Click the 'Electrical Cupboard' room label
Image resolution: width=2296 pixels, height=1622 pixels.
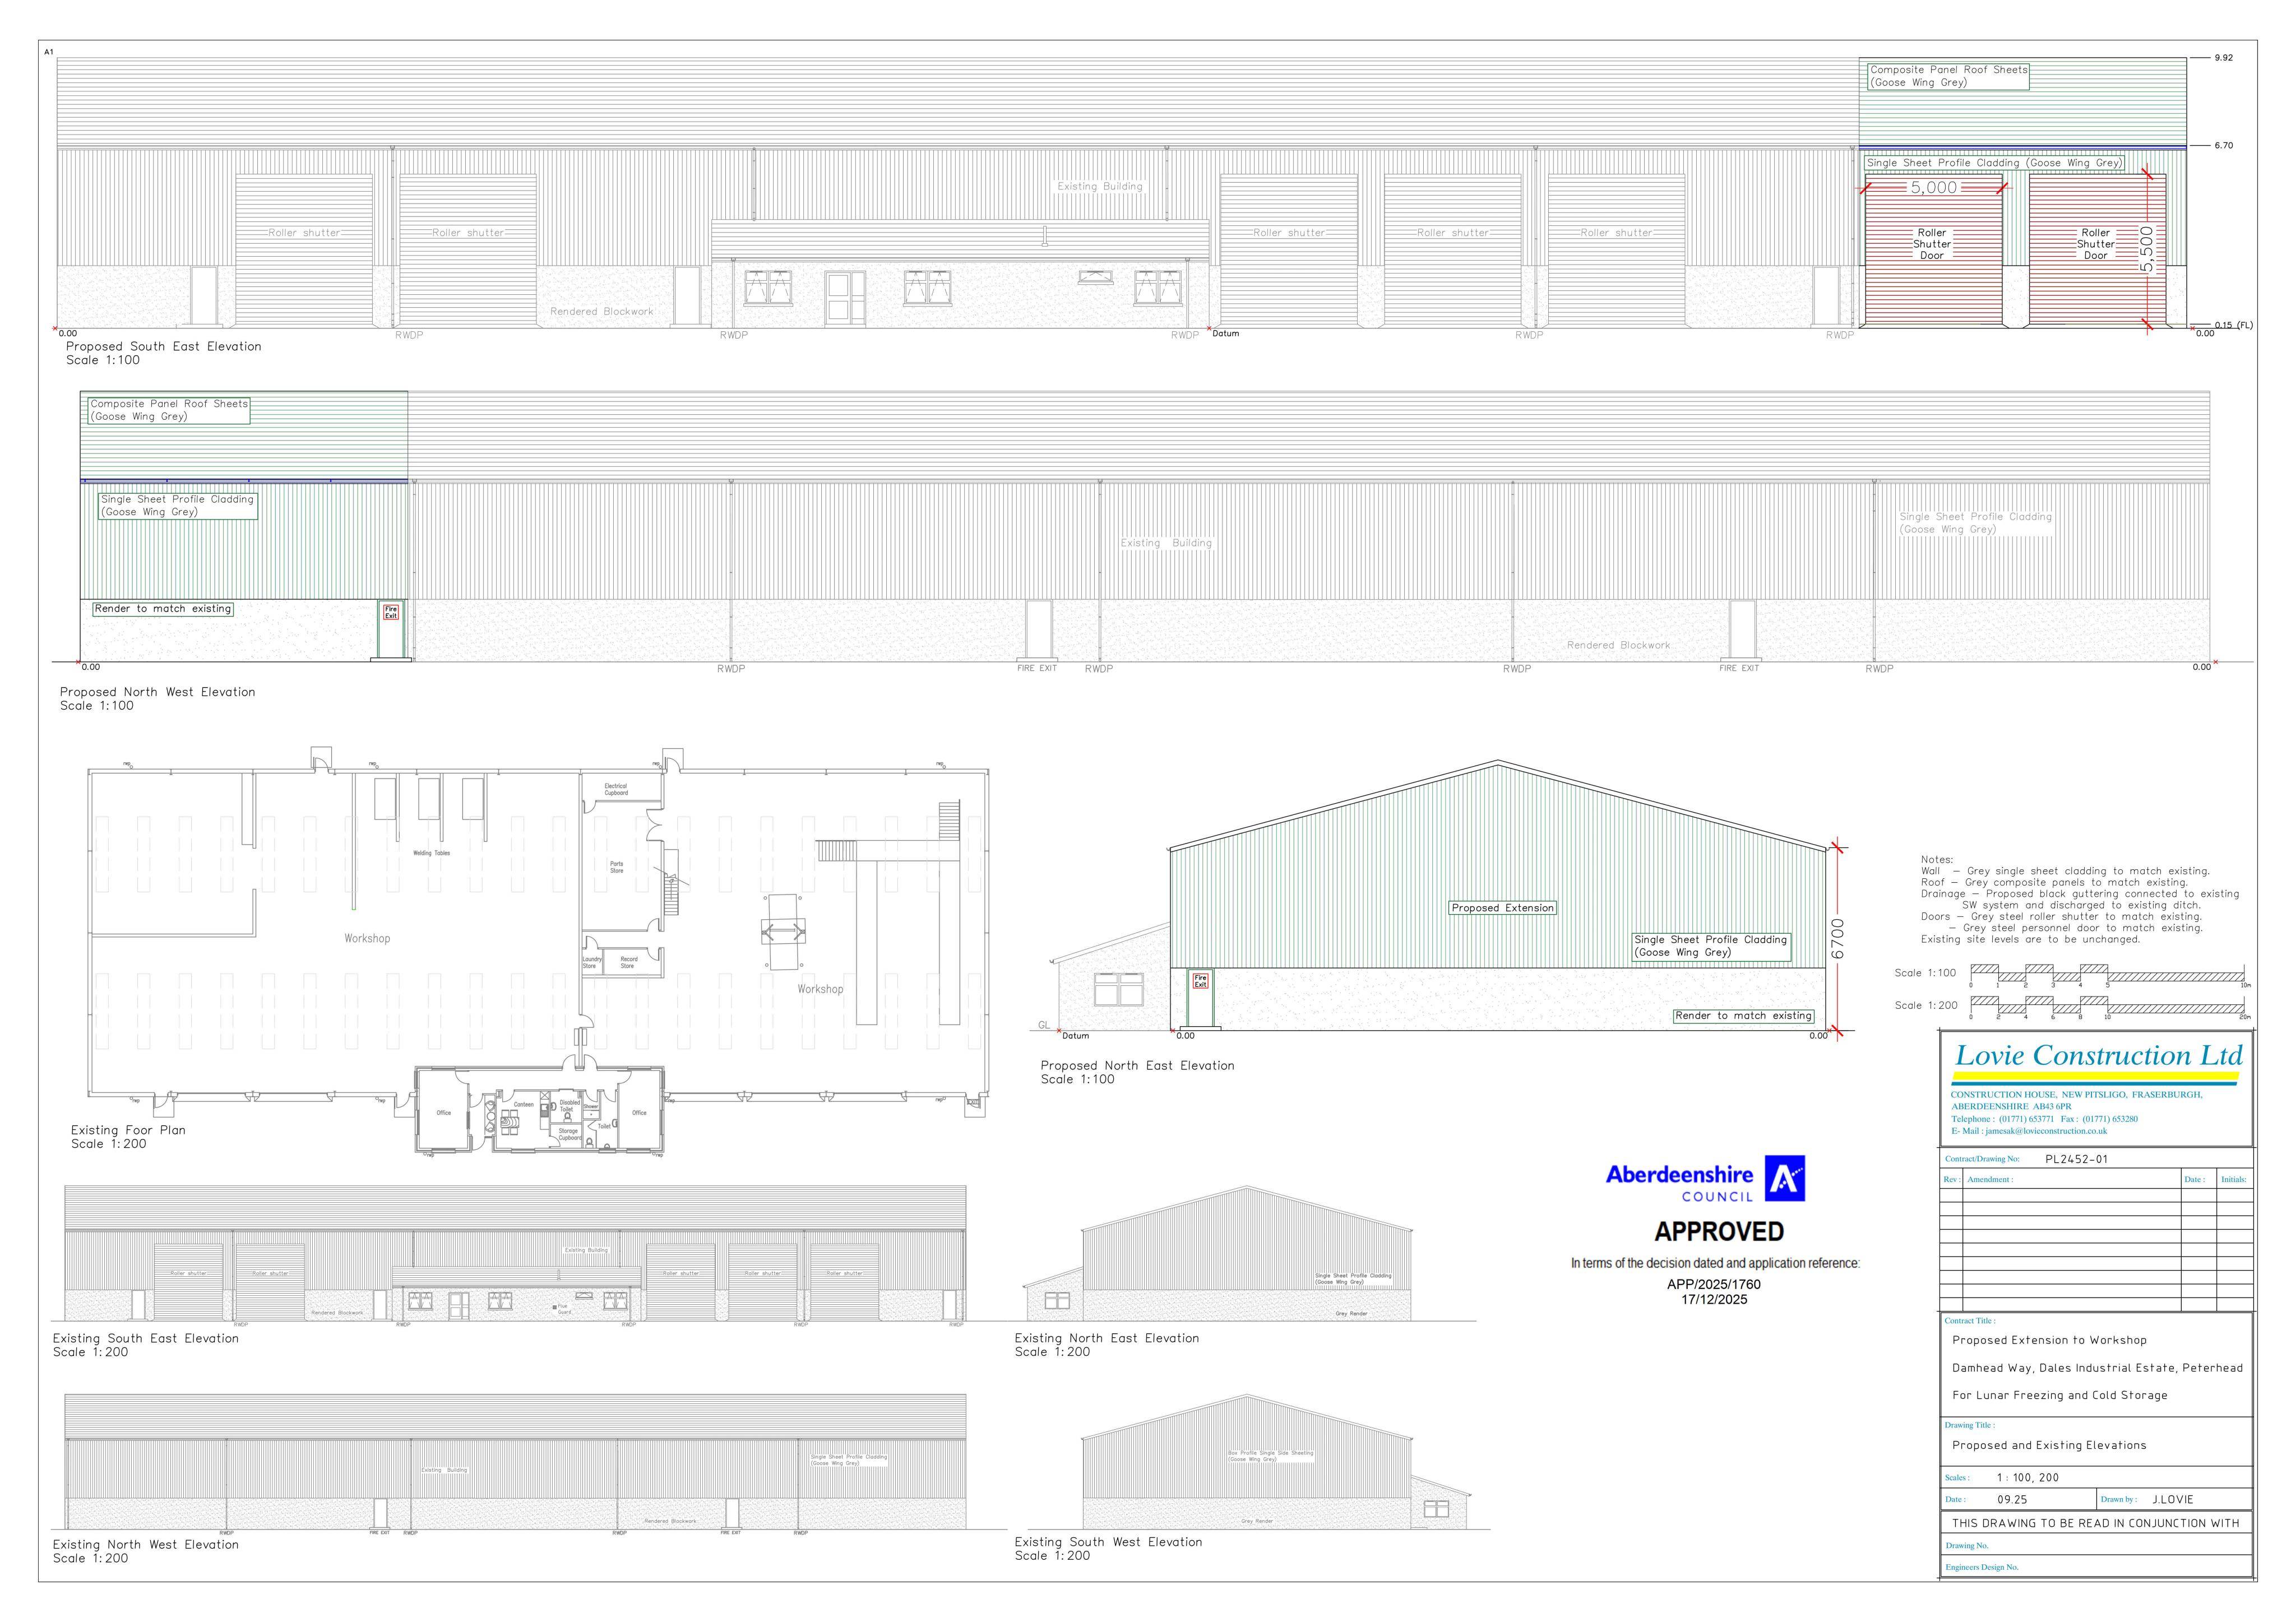click(x=616, y=790)
